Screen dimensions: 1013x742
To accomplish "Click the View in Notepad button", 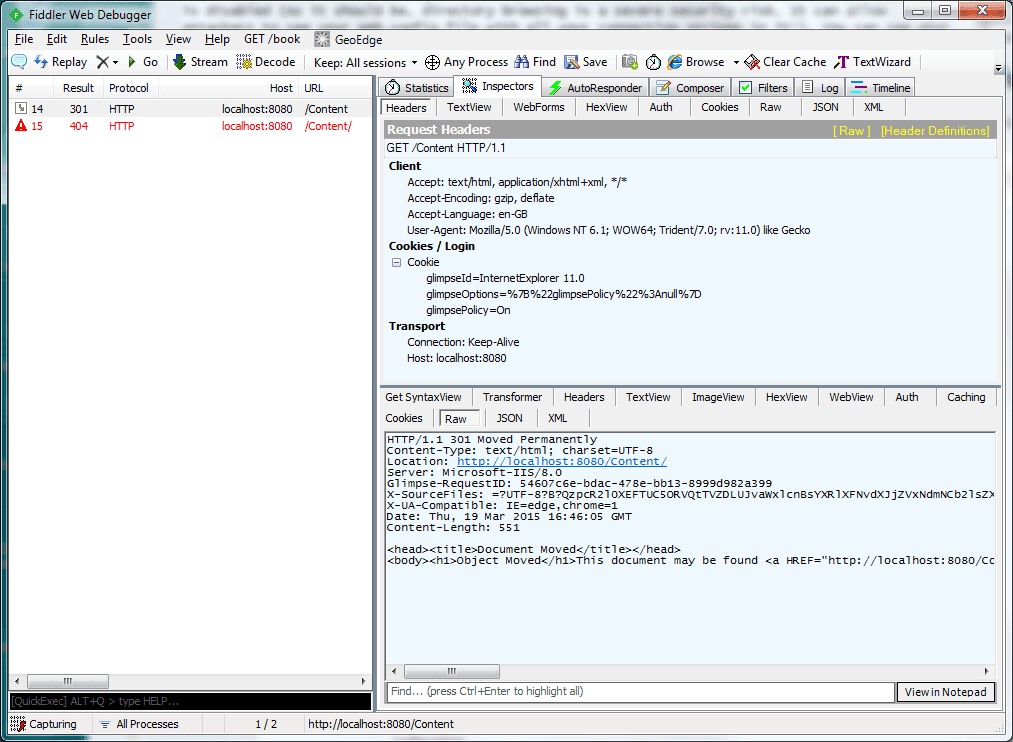I will point(944,691).
